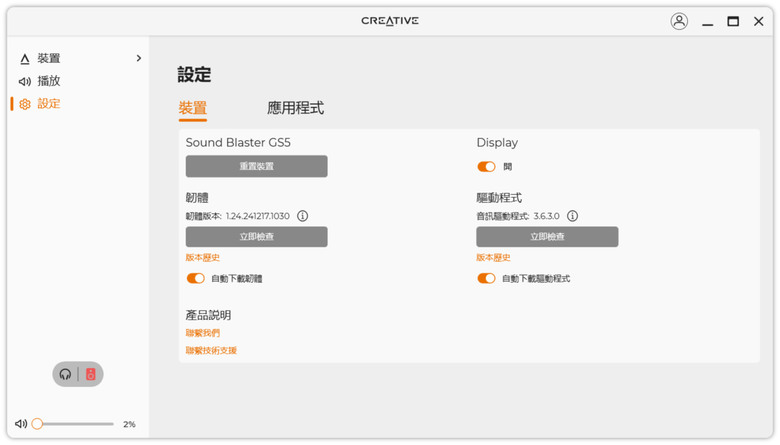Image resolution: width=780 pixels, height=445 pixels.
Task: Click the driver version 3.6.3.0 text
Action: [x=546, y=216]
